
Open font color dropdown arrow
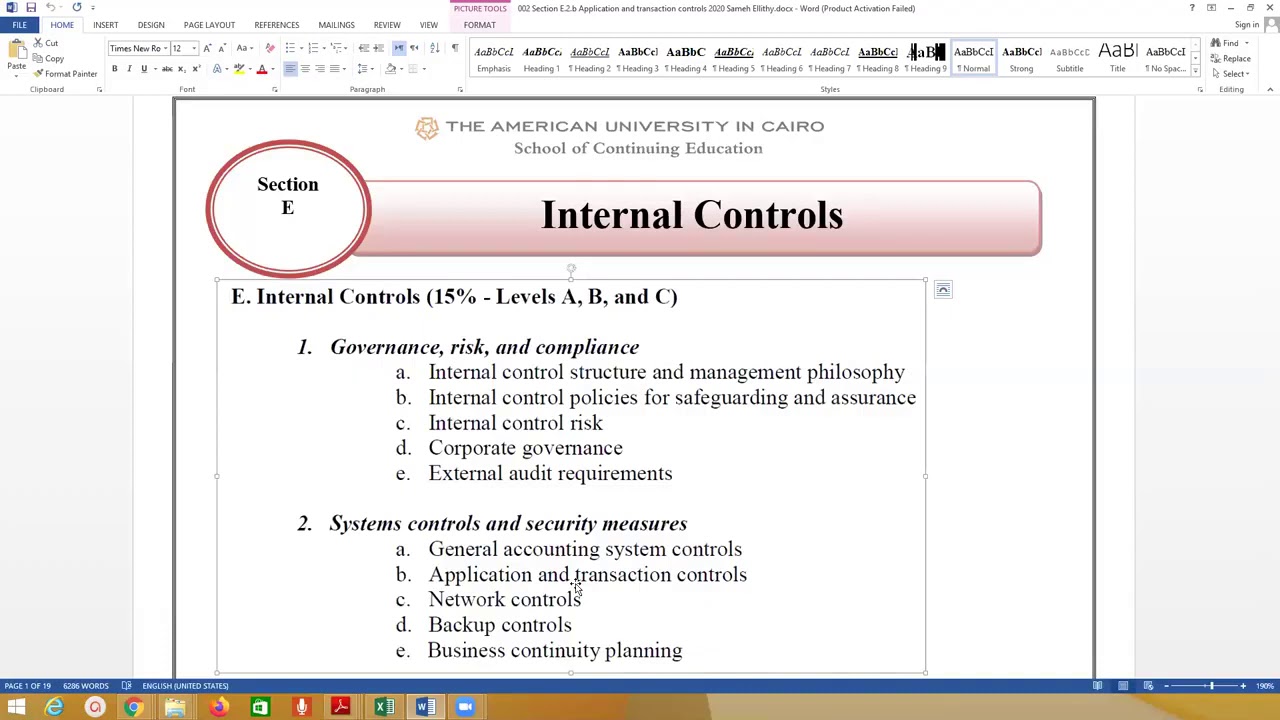(273, 69)
